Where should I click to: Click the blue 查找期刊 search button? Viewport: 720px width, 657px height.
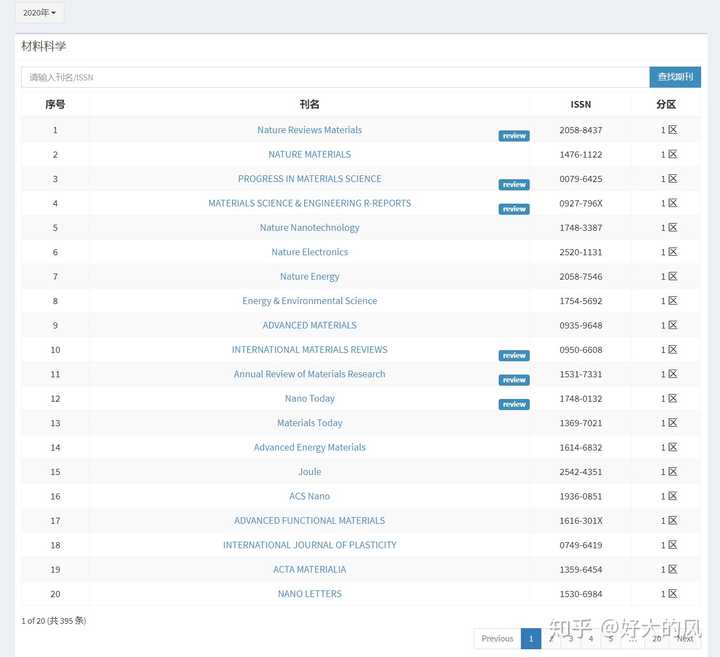(675, 77)
